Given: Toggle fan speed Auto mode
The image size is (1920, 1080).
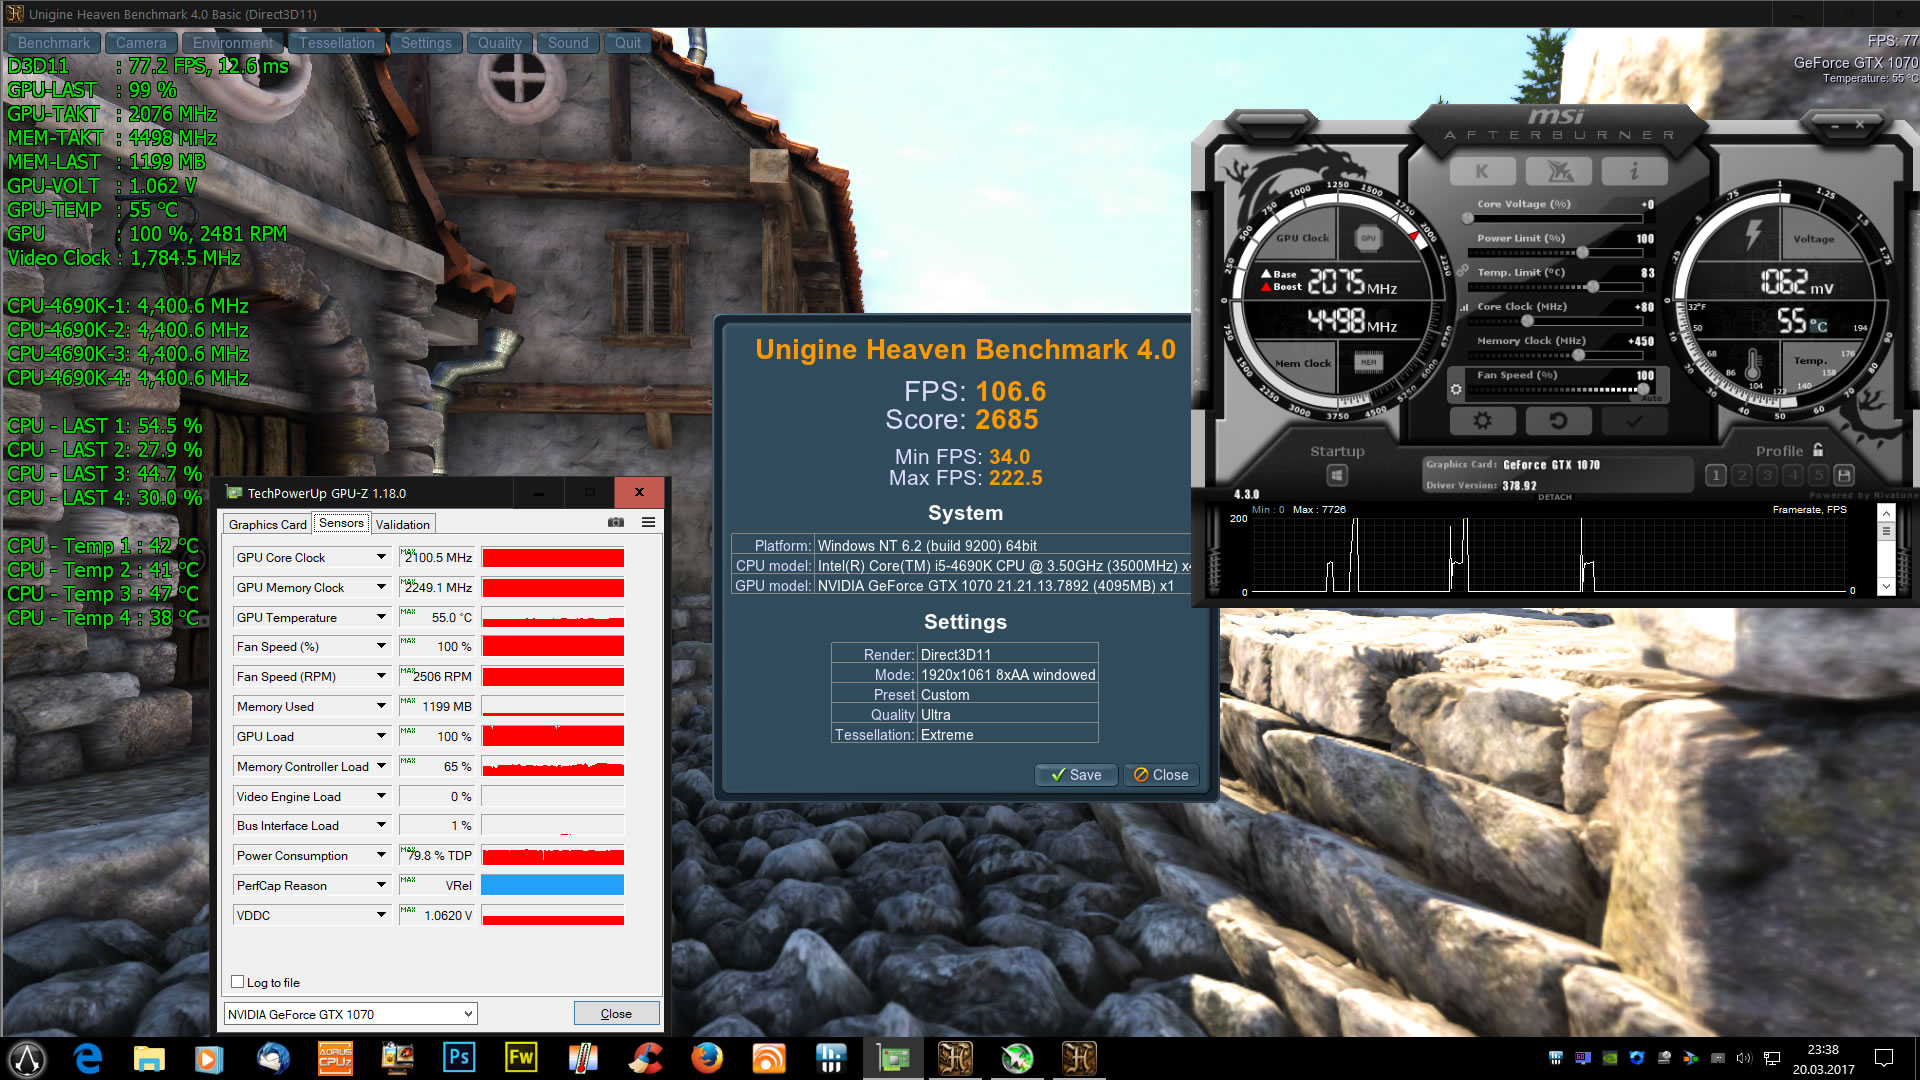Looking at the screenshot, I should (x=1651, y=399).
